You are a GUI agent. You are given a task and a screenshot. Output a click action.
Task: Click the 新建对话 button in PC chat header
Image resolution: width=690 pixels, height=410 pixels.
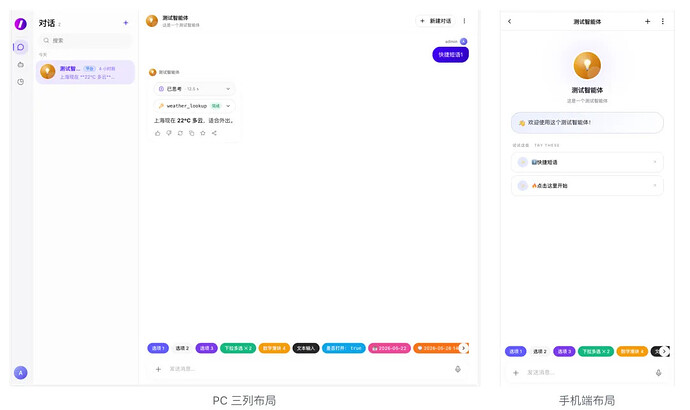point(435,21)
